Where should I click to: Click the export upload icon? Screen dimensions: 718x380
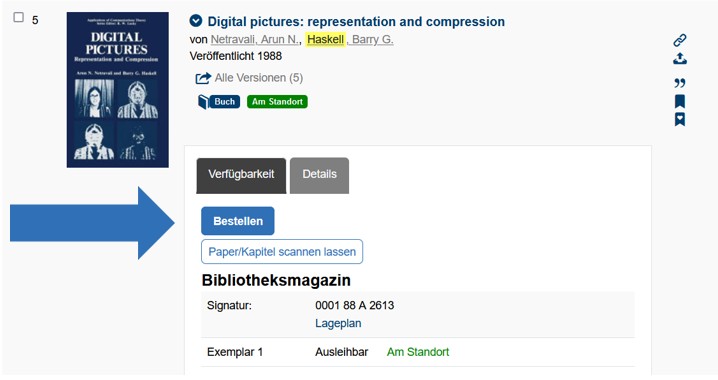(680, 59)
